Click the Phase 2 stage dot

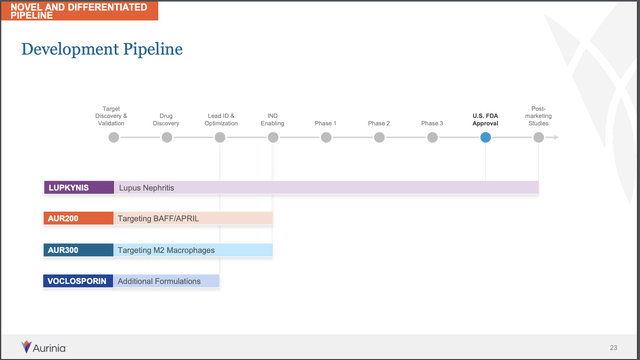(379, 138)
